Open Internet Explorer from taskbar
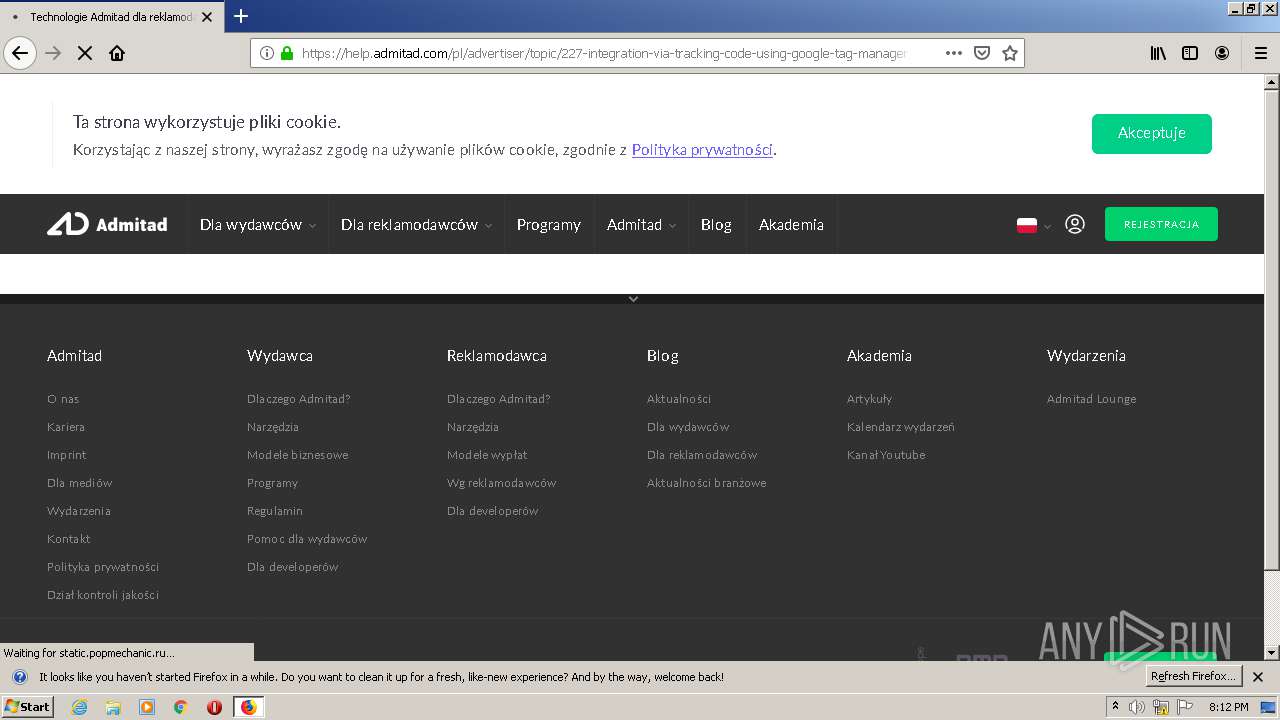Screen dimensions: 1280x720 (x=79, y=707)
